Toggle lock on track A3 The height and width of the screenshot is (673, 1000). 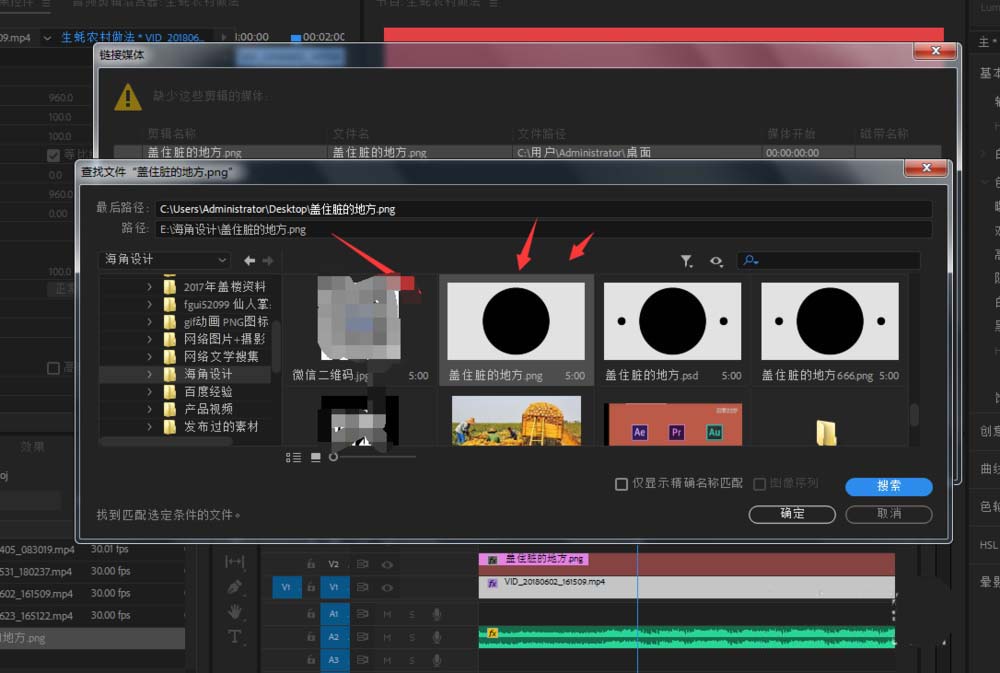(311, 660)
